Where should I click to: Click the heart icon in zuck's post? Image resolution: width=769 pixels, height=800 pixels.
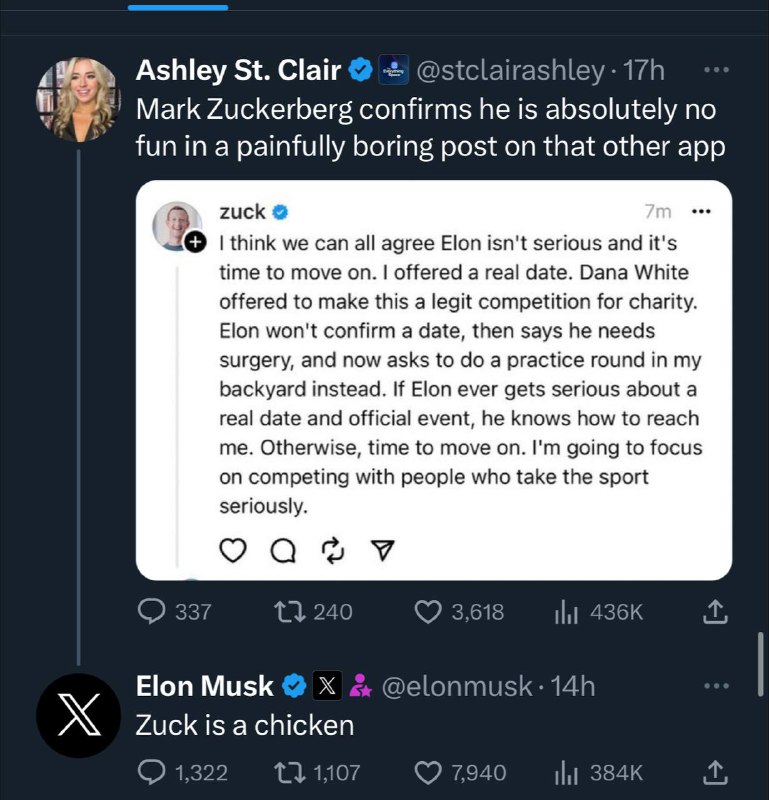point(232,550)
